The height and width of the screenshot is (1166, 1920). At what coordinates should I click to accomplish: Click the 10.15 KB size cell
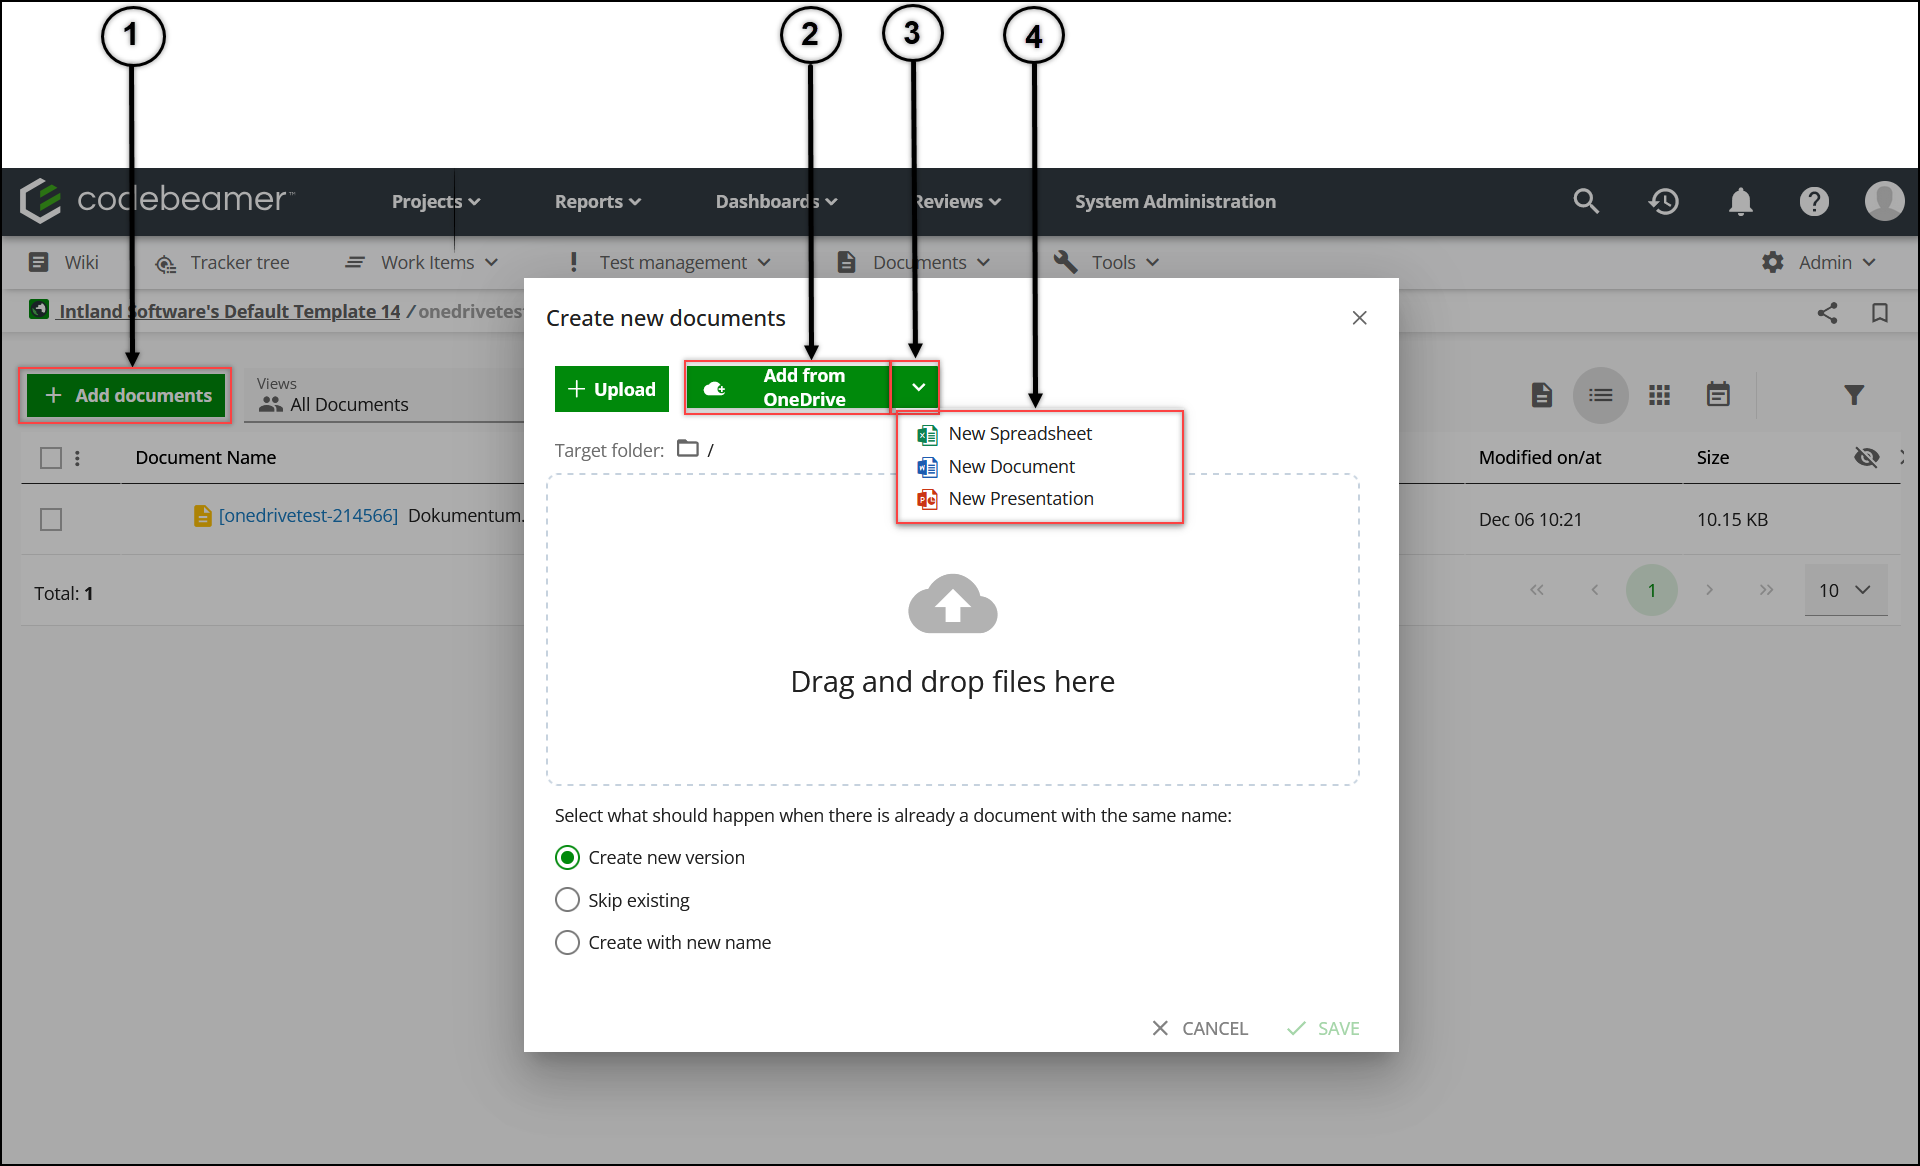point(1732,520)
